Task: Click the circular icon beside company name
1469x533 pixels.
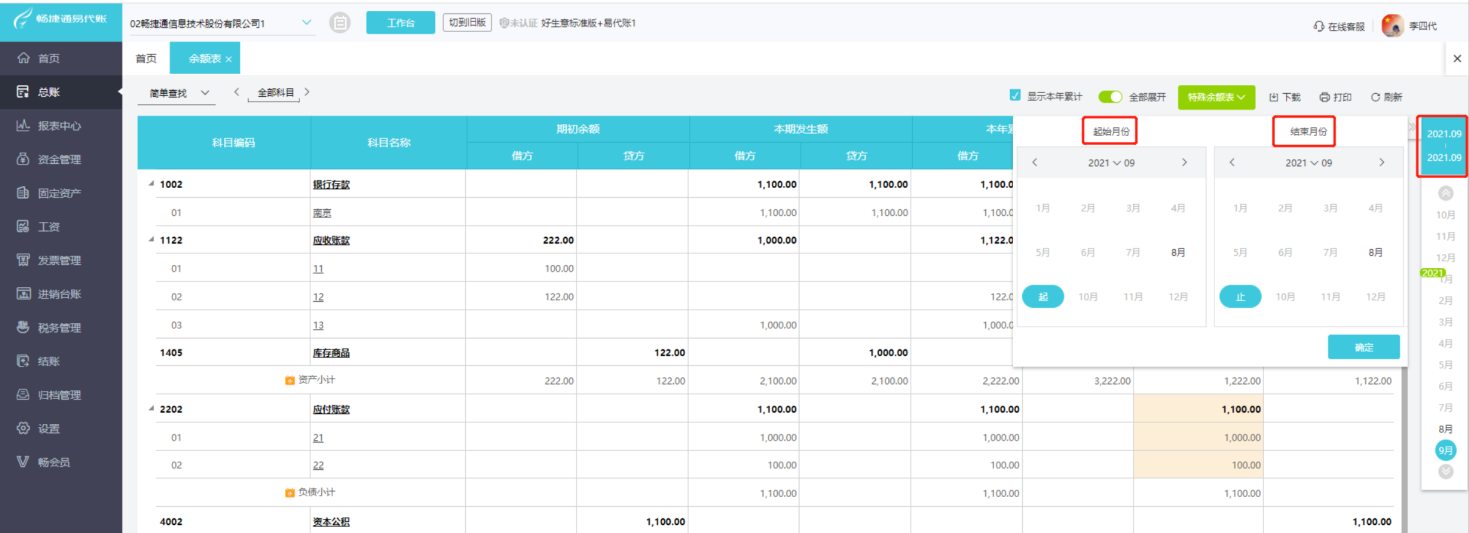Action: pos(340,23)
